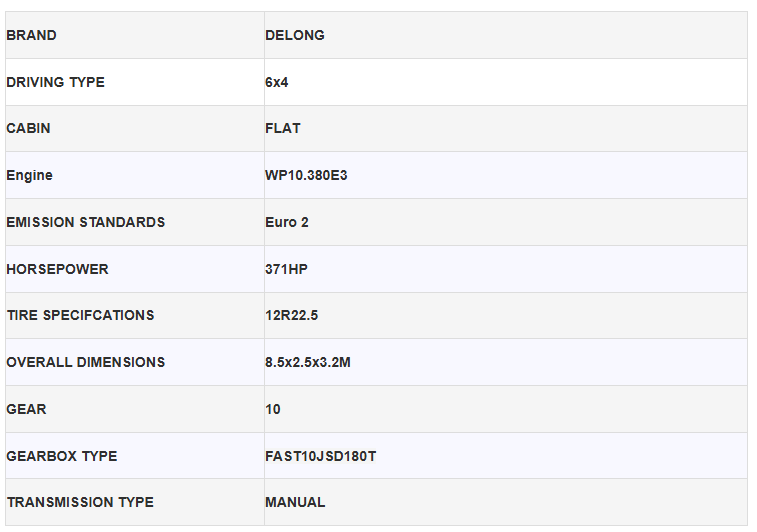
Task: Click the Engine label cell
Action: (x=30, y=175)
